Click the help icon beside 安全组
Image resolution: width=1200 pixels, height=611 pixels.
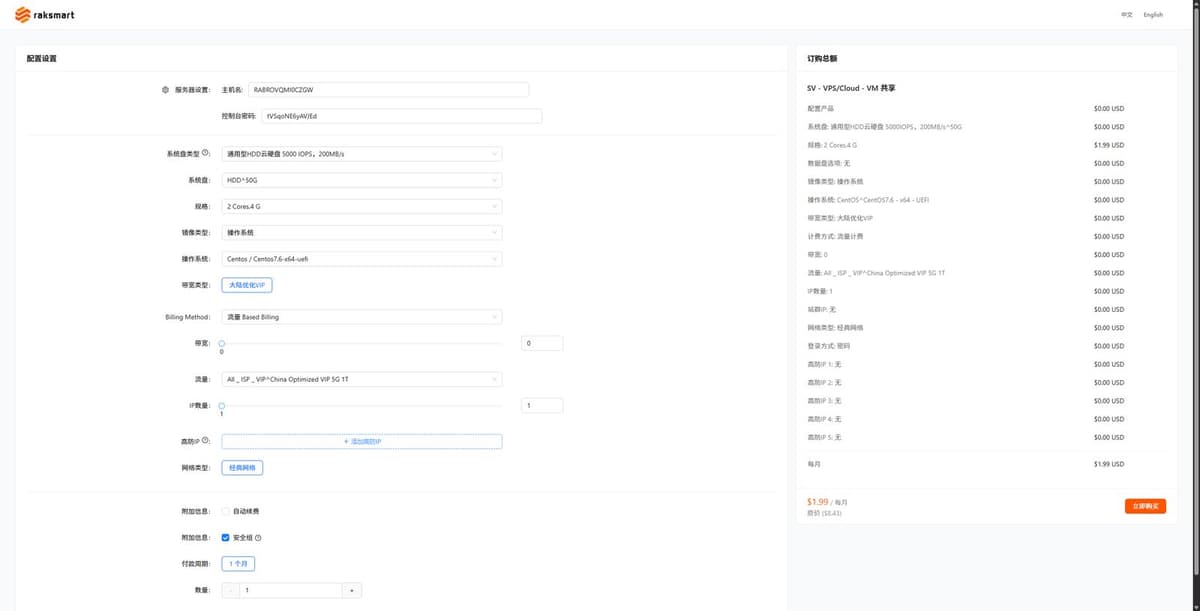pos(258,537)
